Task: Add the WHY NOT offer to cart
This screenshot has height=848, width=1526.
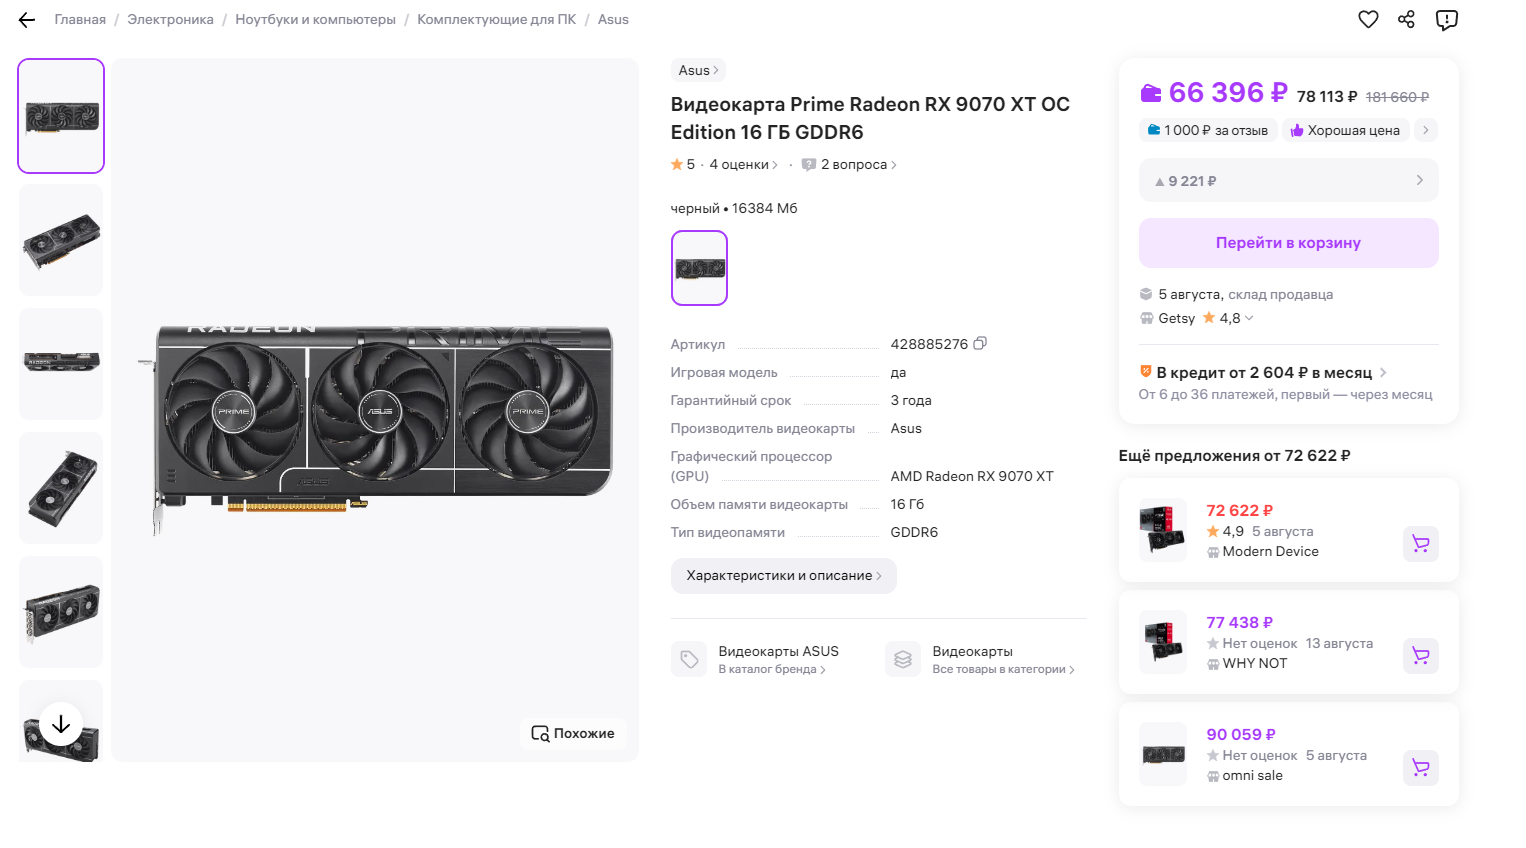Action: [1420, 656]
